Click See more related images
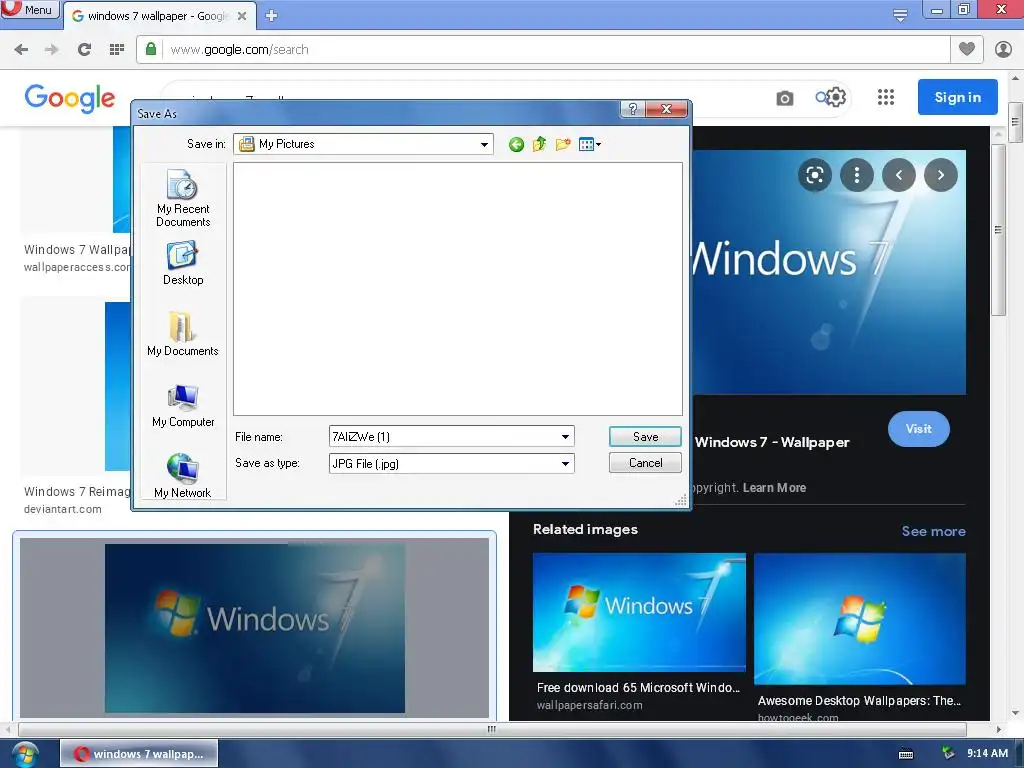1024x768 pixels. tap(933, 532)
